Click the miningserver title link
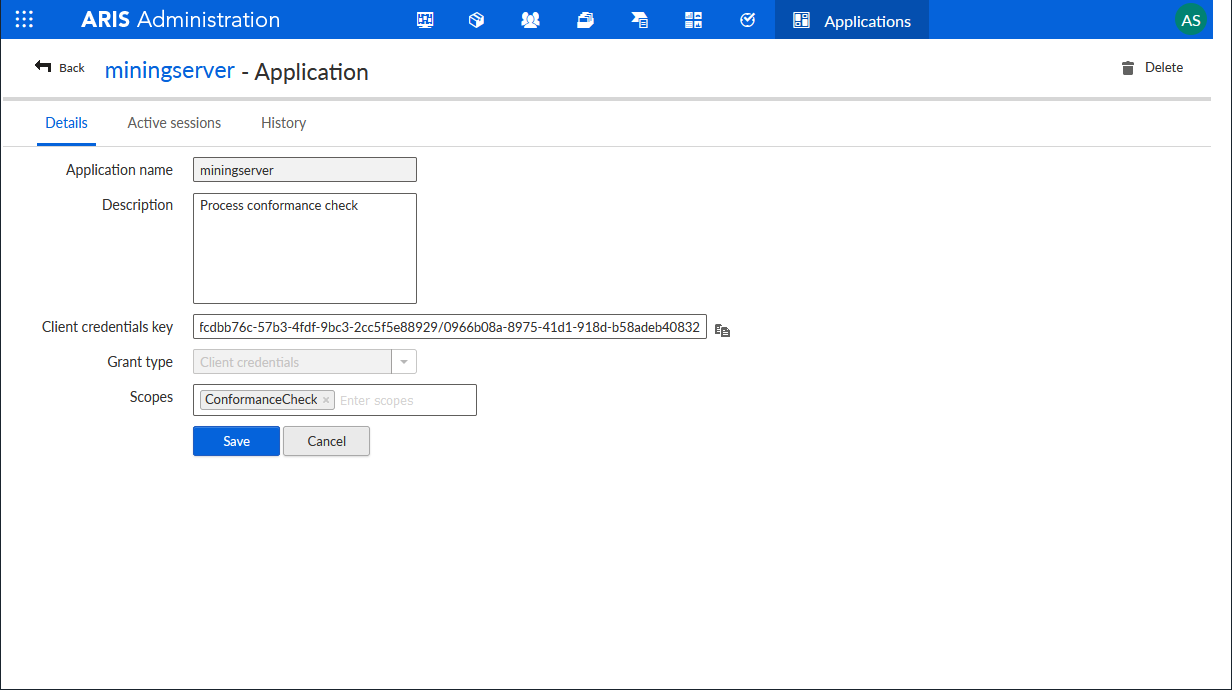Viewport: 1232px width, 690px height. [170, 71]
